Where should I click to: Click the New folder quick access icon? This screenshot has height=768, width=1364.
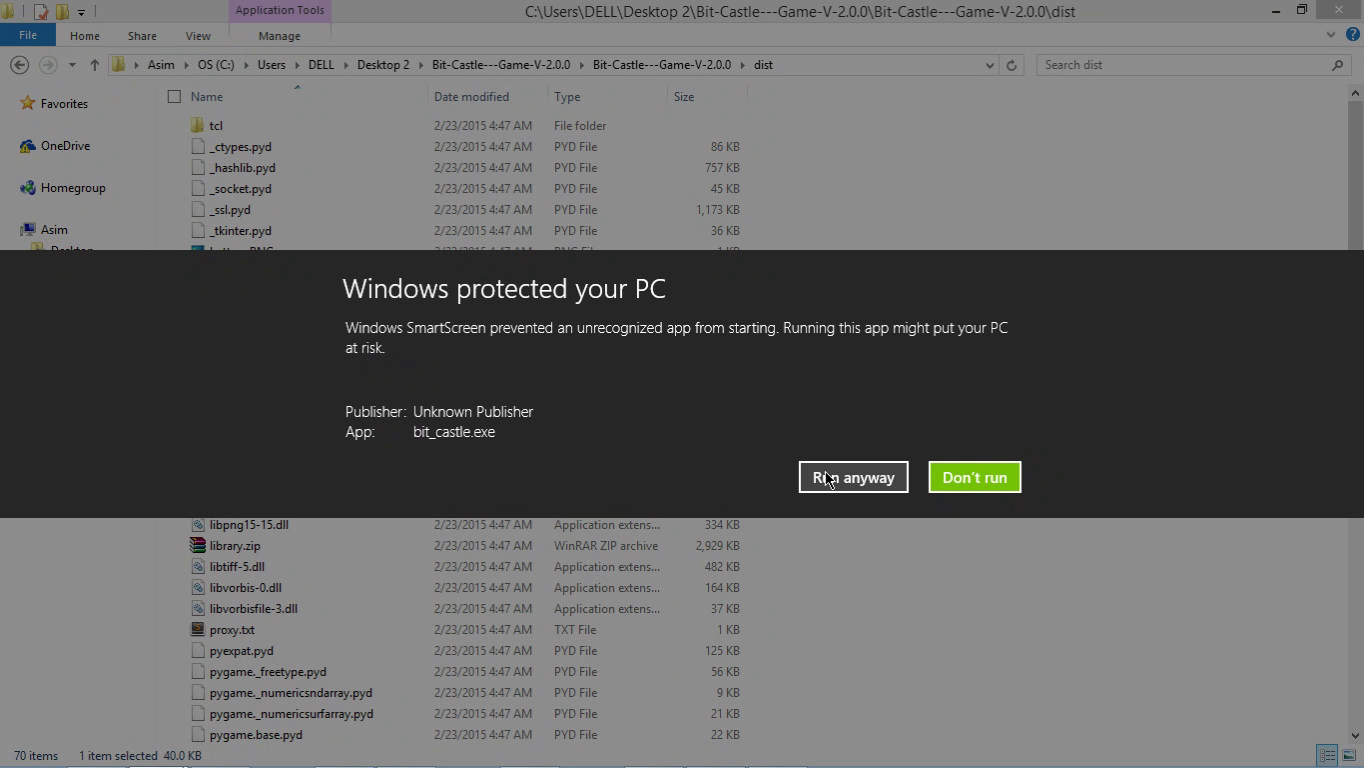(x=62, y=12)
